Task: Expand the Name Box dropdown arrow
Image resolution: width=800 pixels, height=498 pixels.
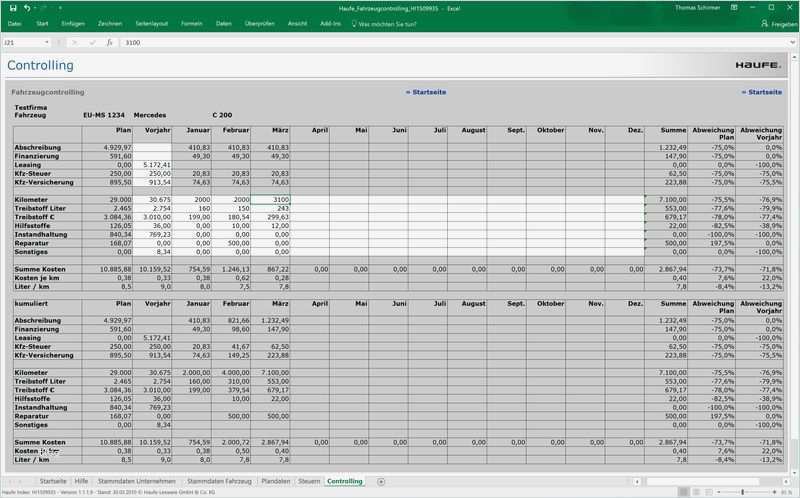Action: 46,42
